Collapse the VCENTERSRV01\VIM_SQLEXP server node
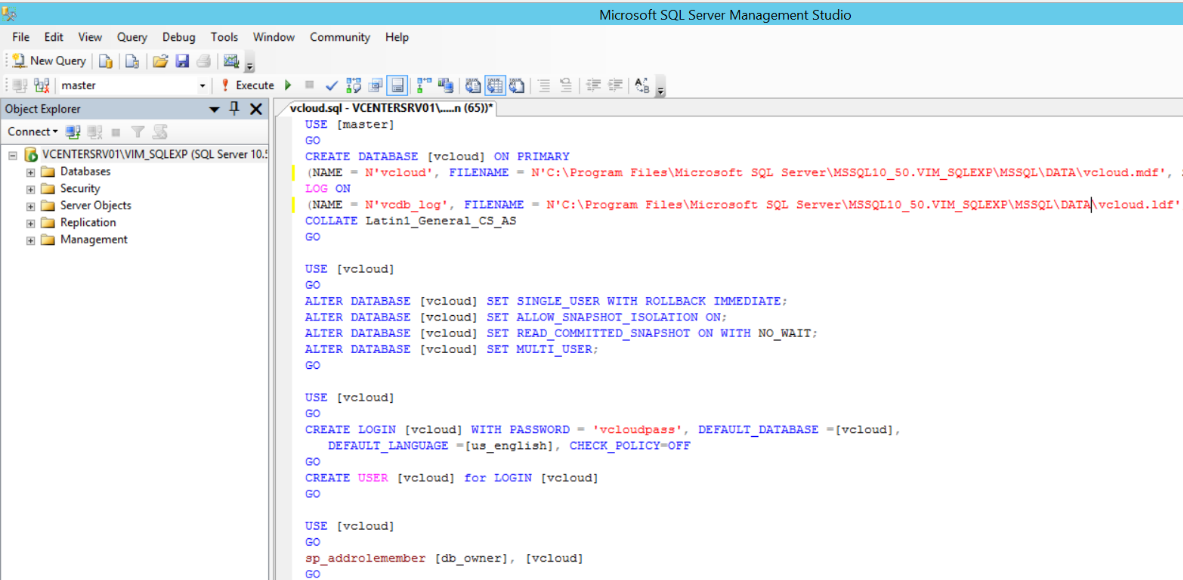This screenshot has height=580, width=1183. 14,155
